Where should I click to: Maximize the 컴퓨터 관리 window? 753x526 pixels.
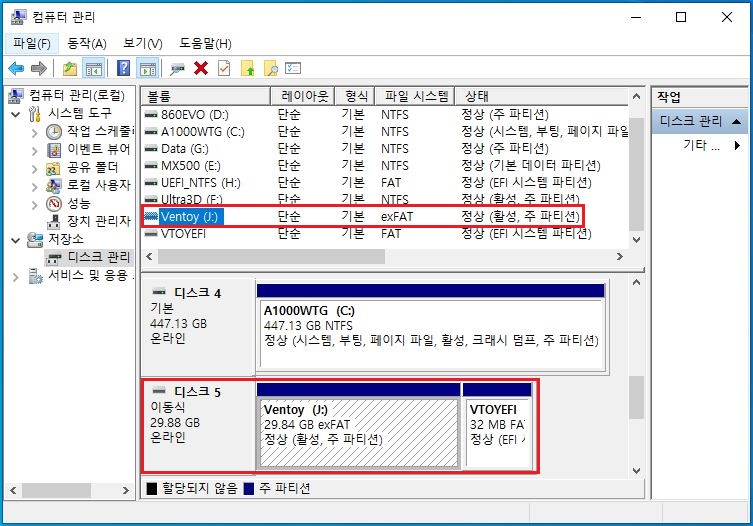681,17
